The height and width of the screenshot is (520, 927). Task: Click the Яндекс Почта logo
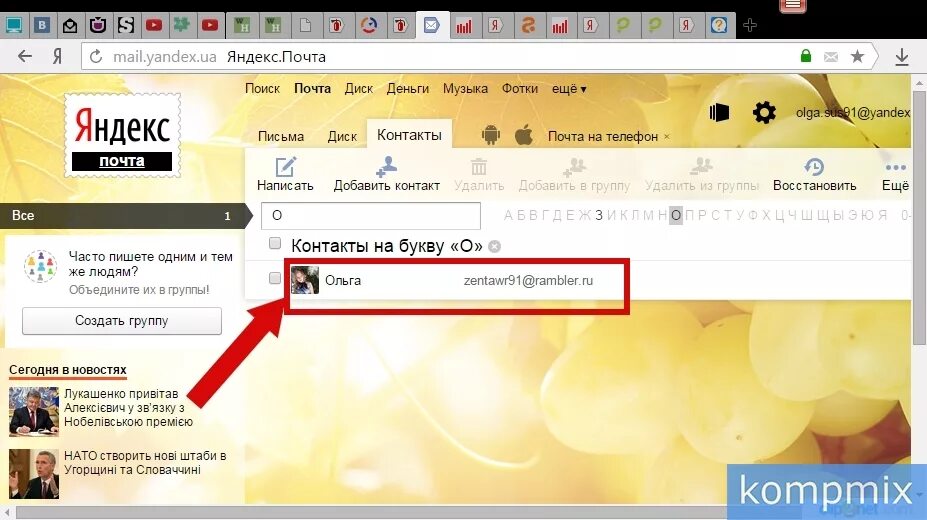[x=122, y=136]
